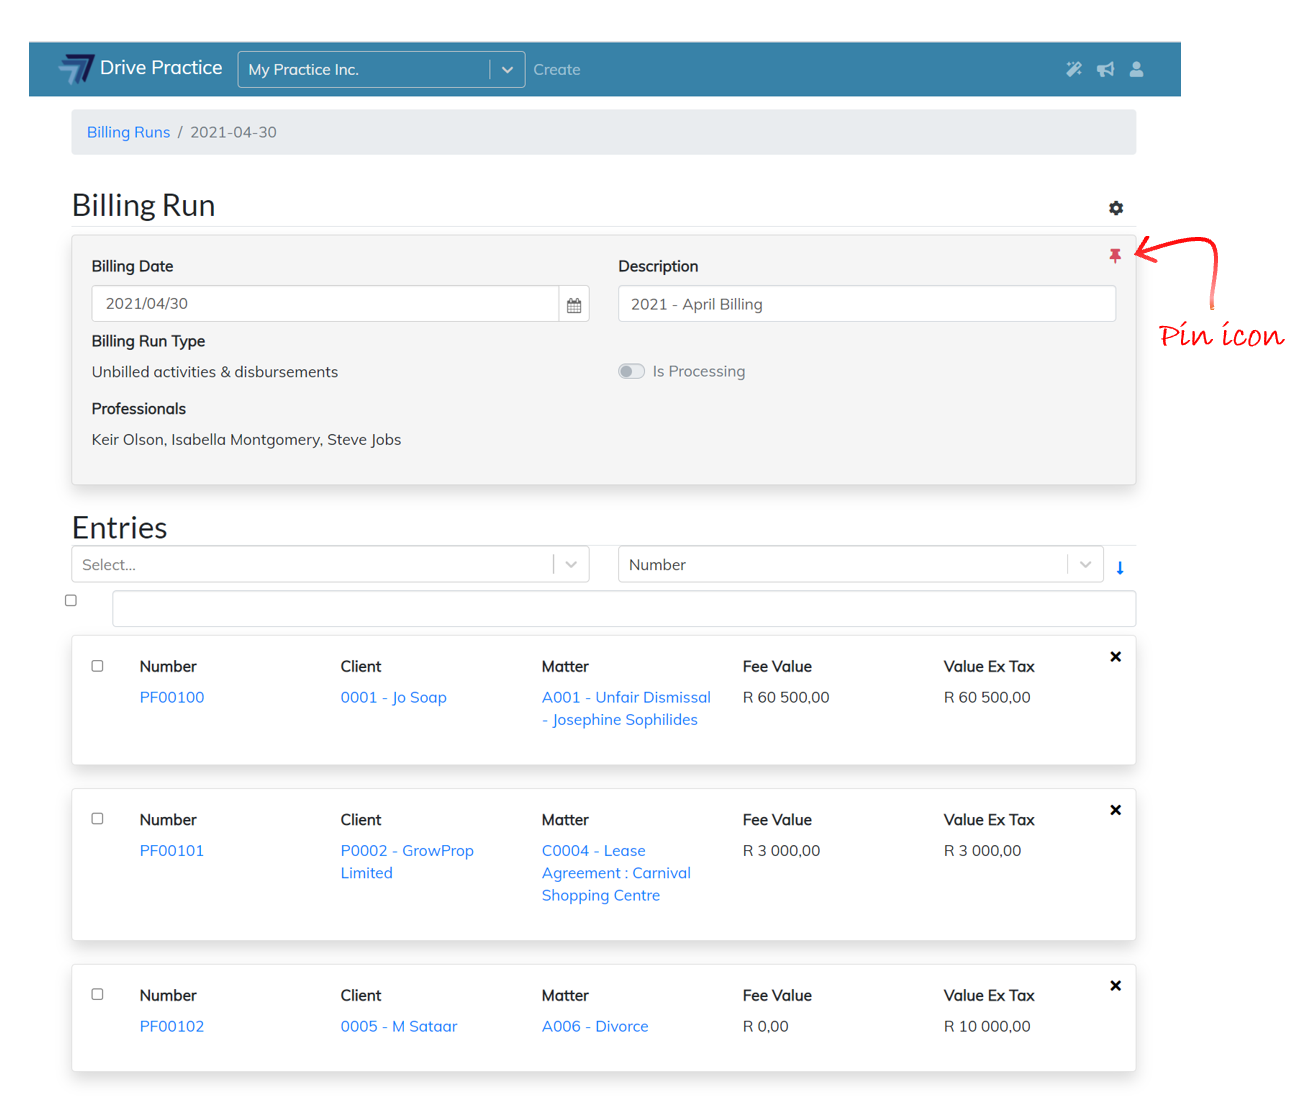Viewport: 1303px width, 1111px height.
Task: Tick the checkbox for PF00100
Action: coord(98,666)
